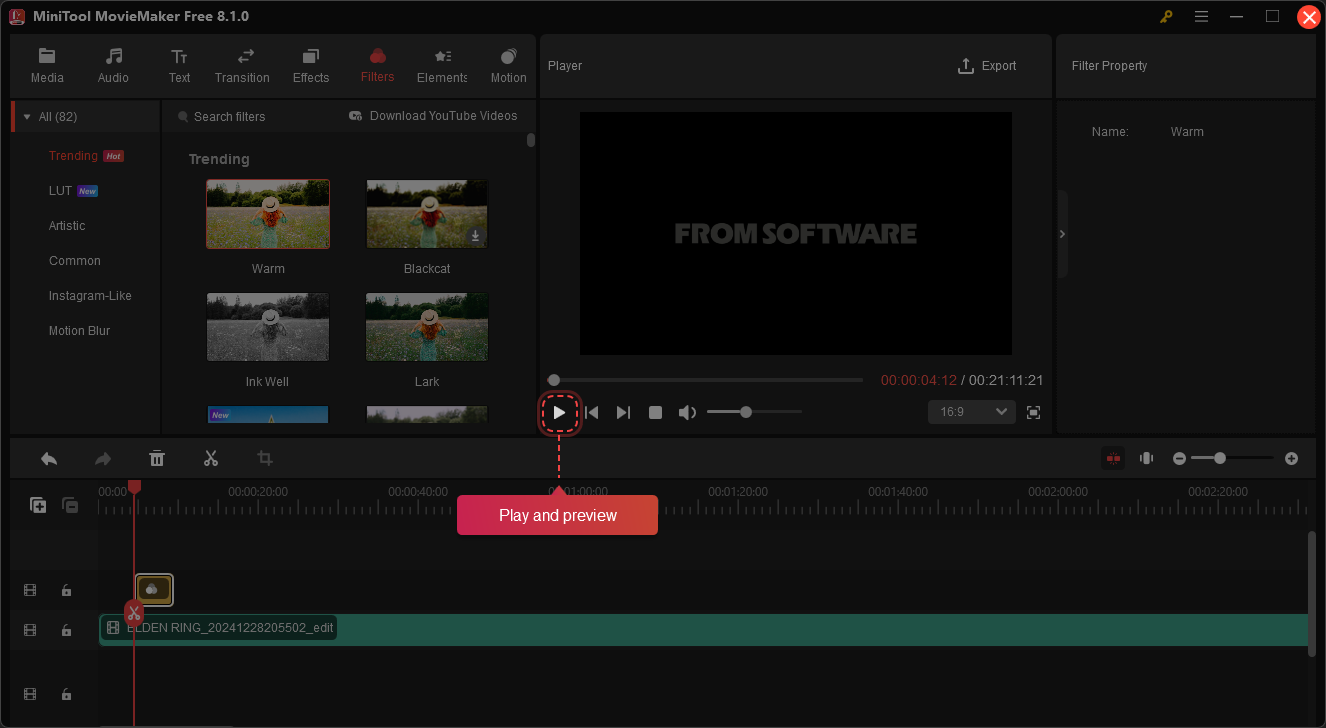
Task: Open the Elements tab
Action: 442,66
